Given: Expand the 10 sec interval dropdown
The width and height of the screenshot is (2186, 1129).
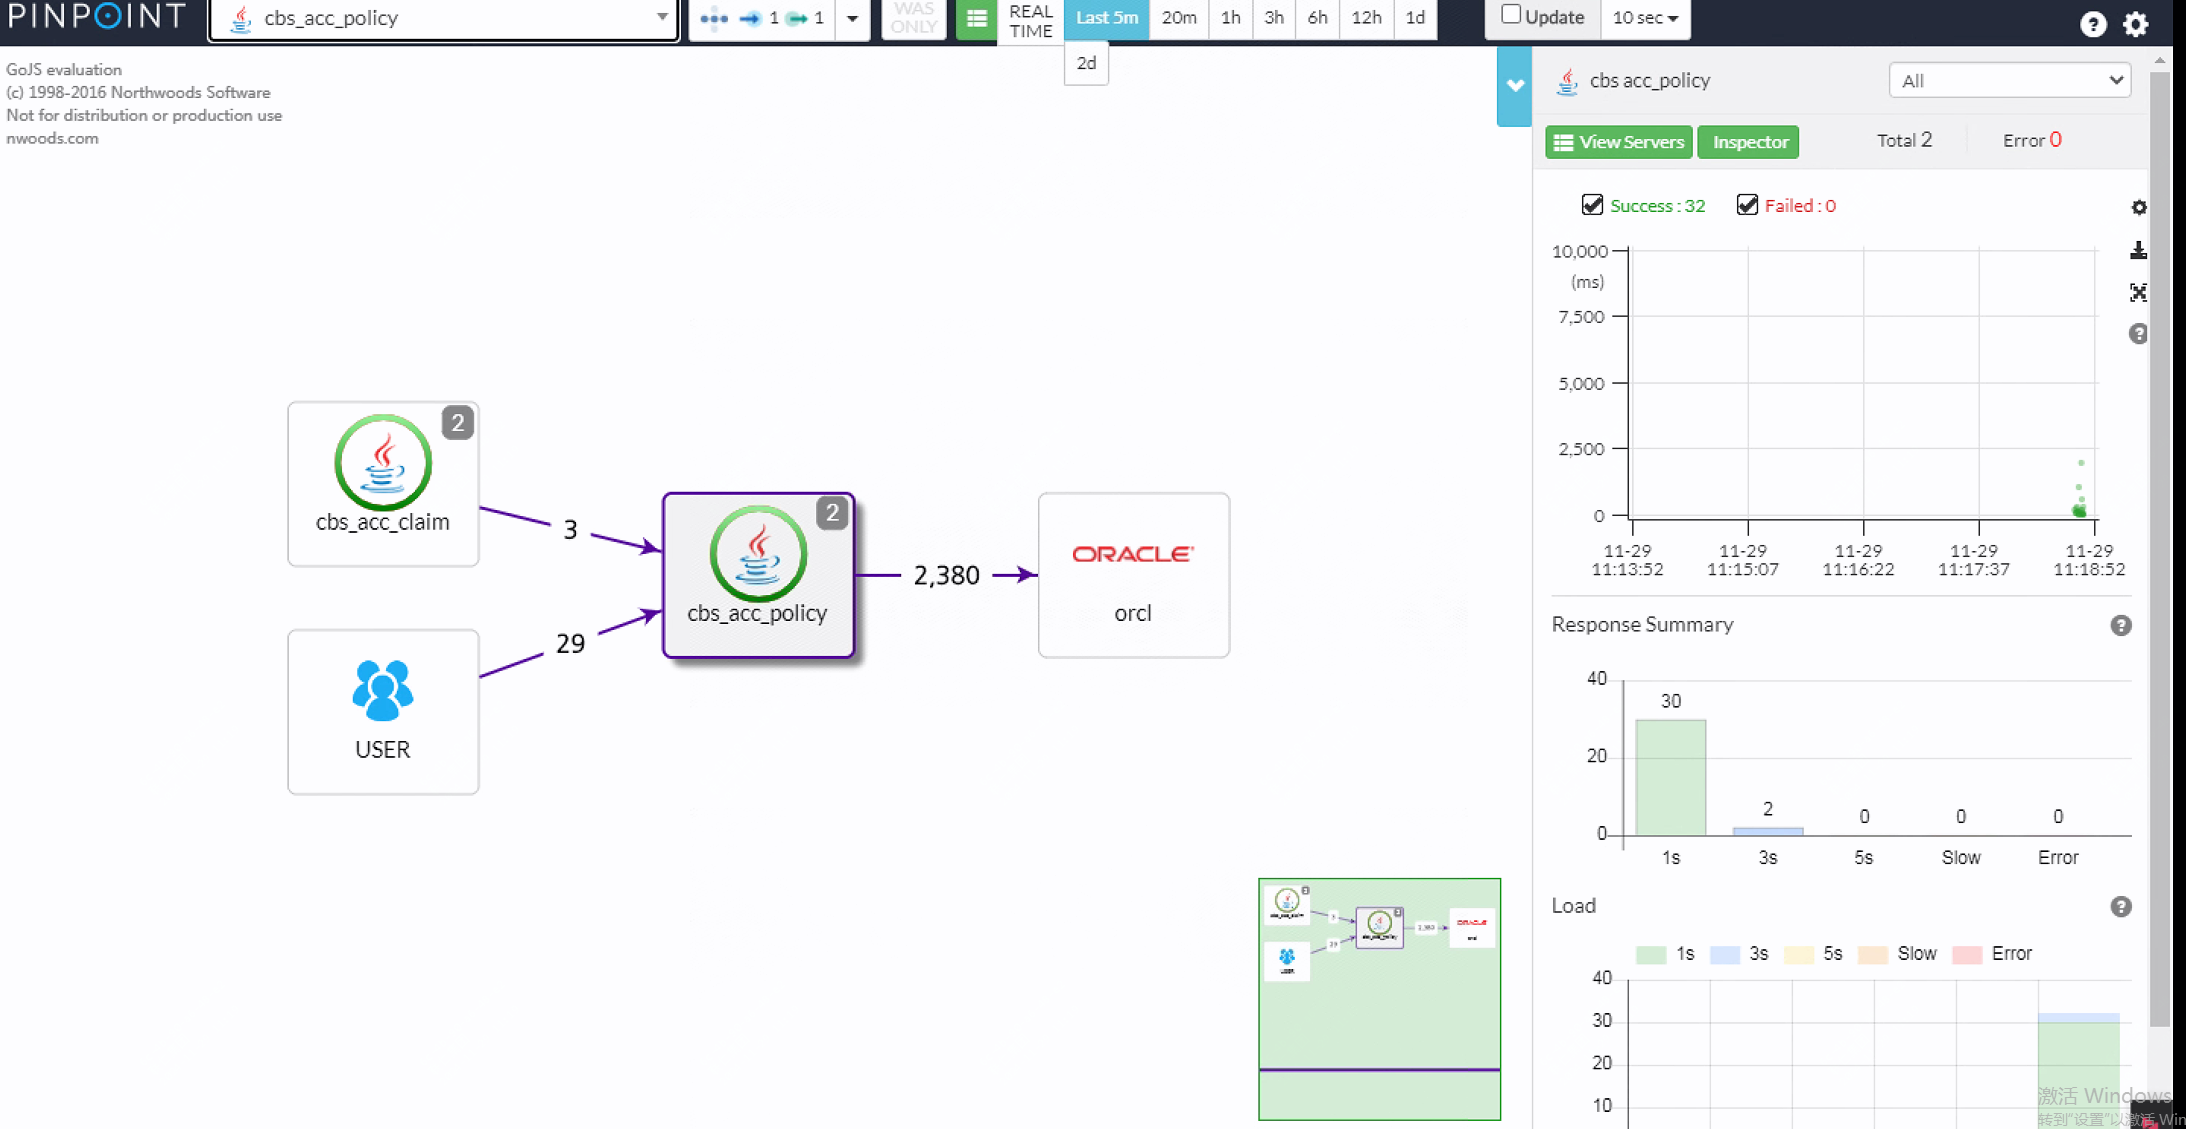Looking at the screenshot, I should pos(1644,18).
